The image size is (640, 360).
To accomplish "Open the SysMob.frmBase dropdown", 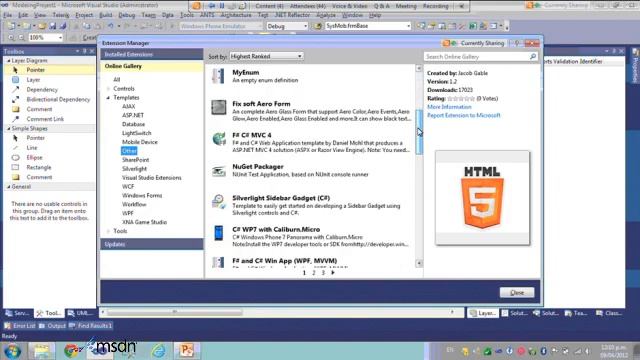I will 368,26.
